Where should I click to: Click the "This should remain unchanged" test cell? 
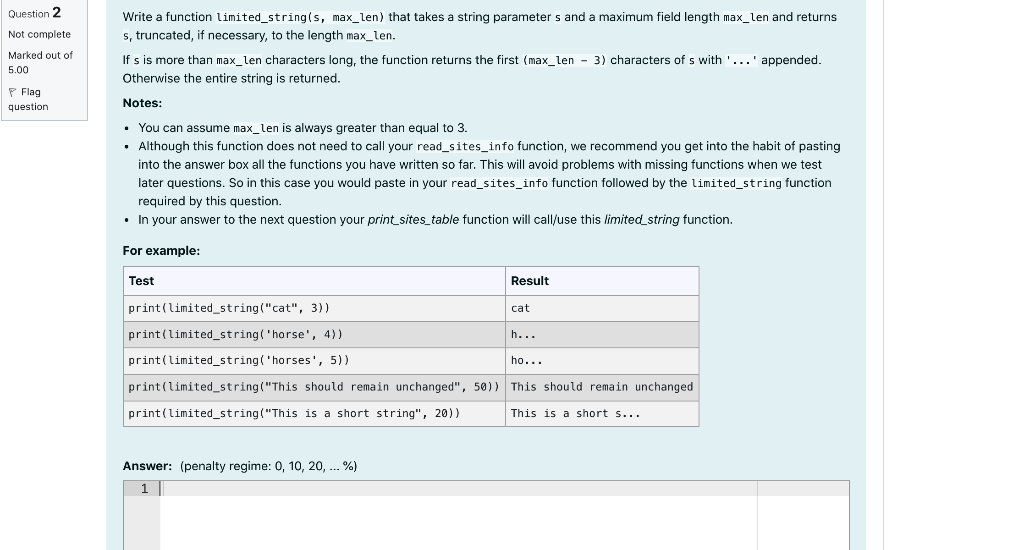(x=314, y=387)
